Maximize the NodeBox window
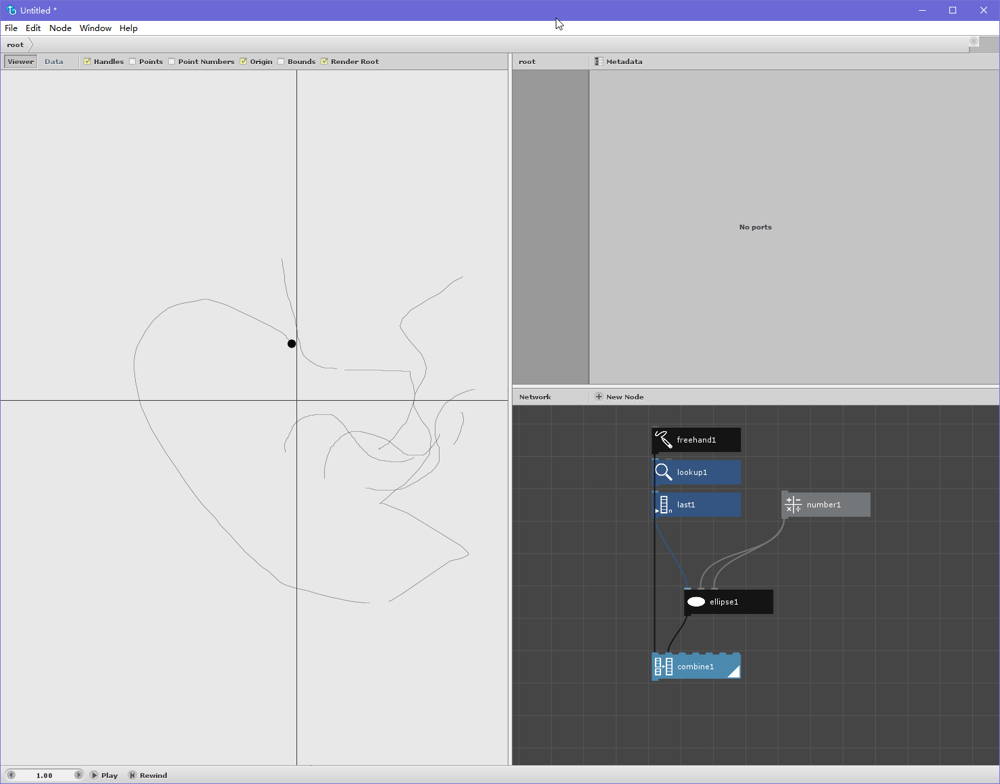 tap(953, 10)
